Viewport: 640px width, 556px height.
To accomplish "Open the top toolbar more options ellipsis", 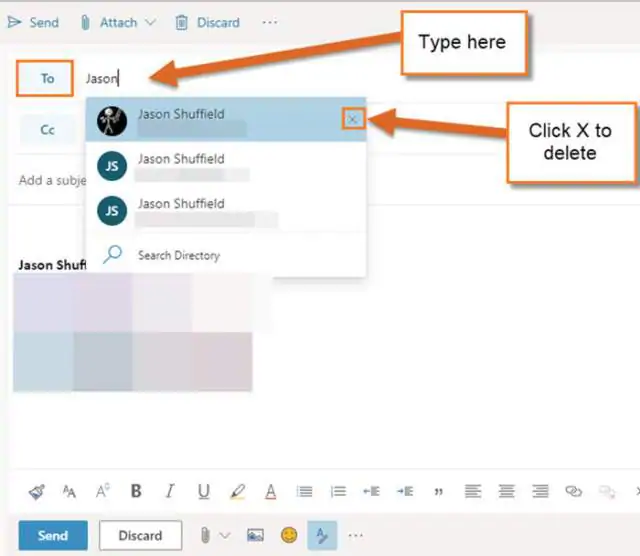I will (x=270, y=22).
